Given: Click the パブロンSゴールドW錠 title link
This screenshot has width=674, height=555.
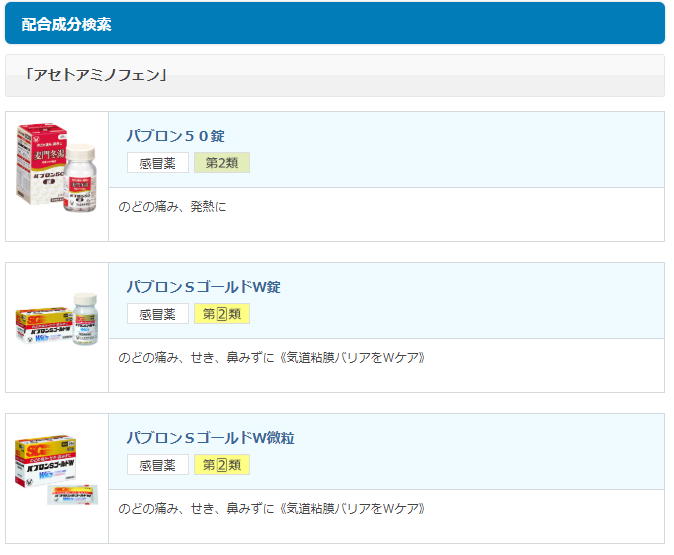Looking at the screenshot, I should pyautogui.click(x=203, y=287).
